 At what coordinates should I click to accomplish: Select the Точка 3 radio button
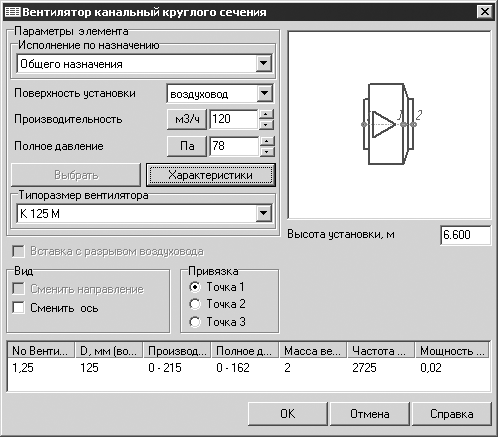pyautogui.click(x=195, y=322)
